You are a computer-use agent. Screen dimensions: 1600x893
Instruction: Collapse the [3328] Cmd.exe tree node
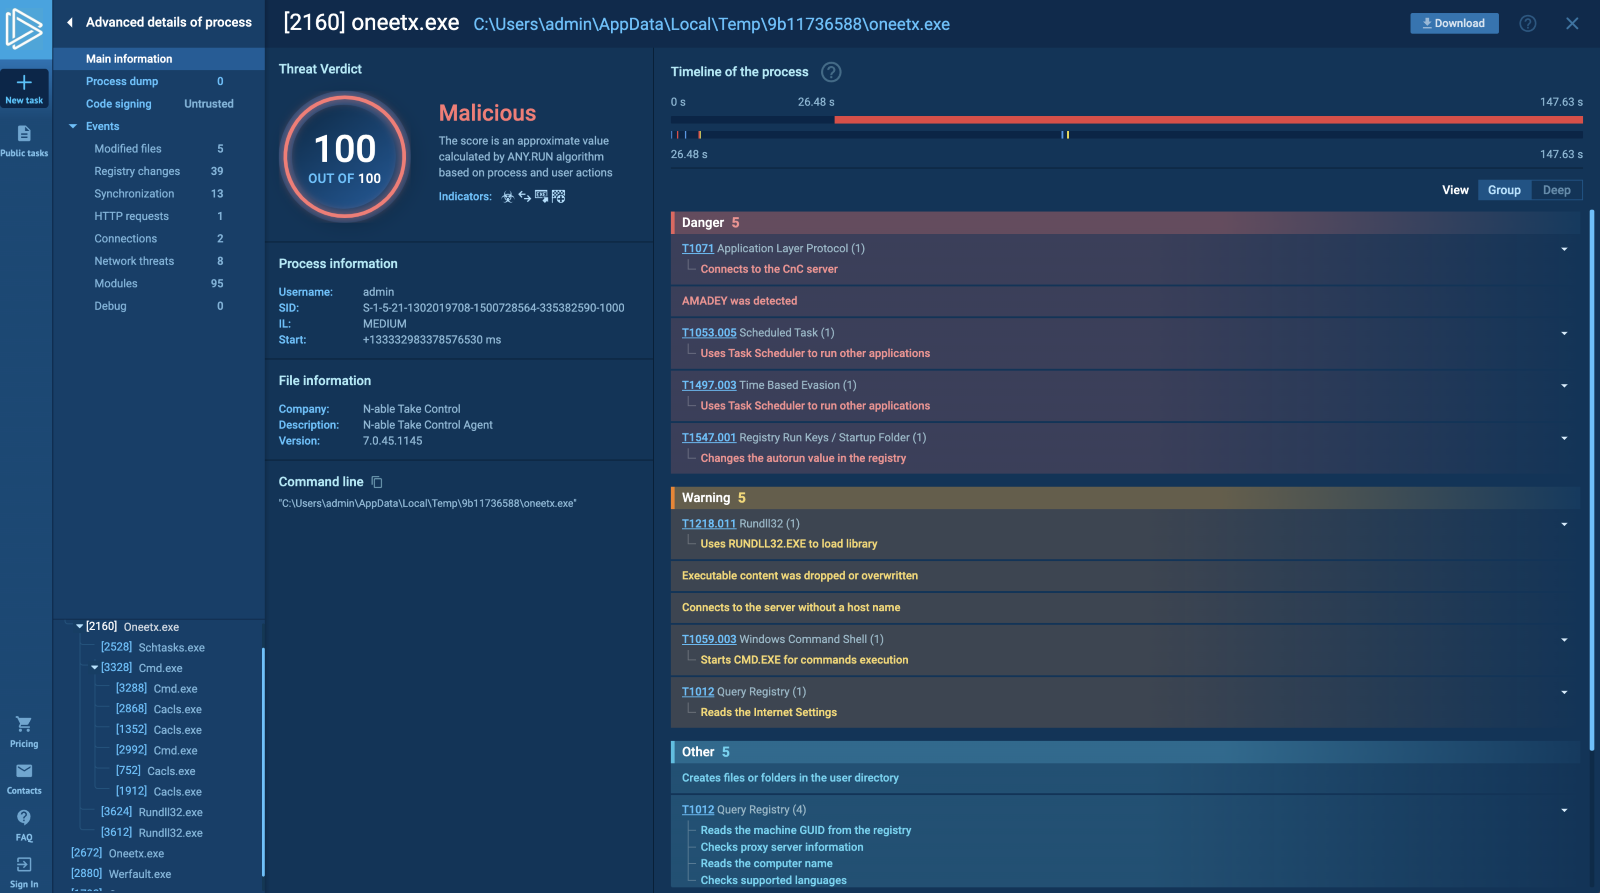[x=95, y=668]
